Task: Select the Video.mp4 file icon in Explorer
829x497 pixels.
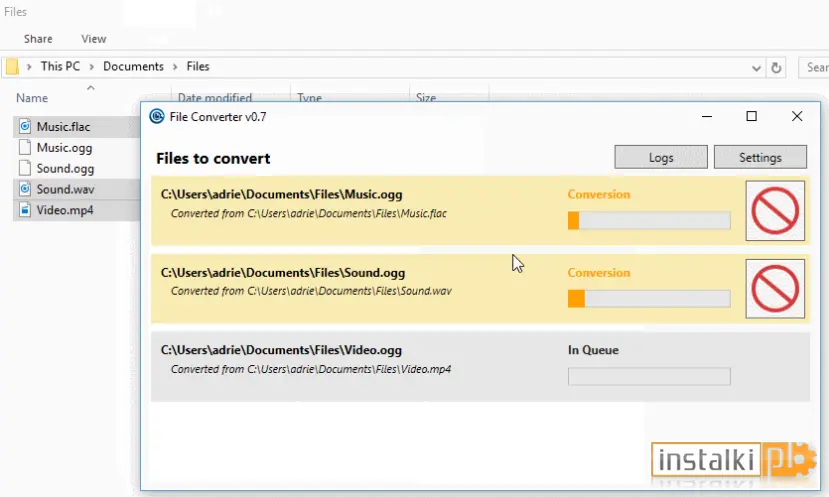Action: [x=24, y=210]
